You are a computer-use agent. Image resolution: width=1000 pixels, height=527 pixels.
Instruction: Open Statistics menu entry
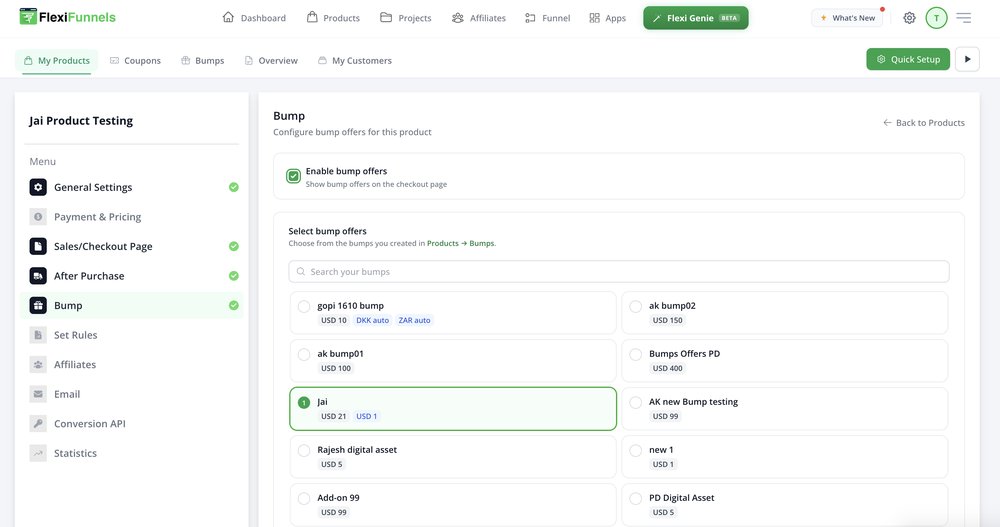[x=131, y=453]
